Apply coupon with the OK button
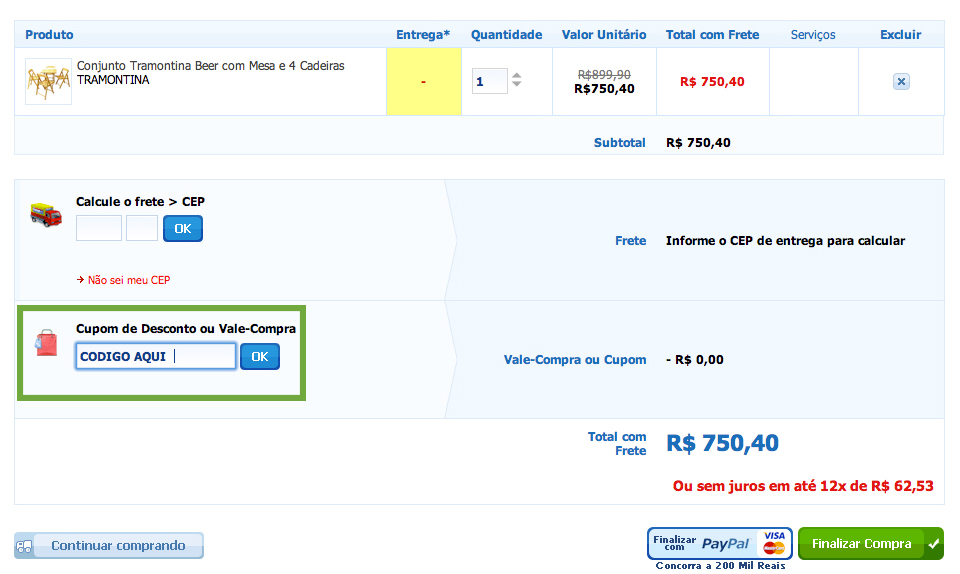The height and width of the screenshot is (574, 960). [x=260, y=357]
